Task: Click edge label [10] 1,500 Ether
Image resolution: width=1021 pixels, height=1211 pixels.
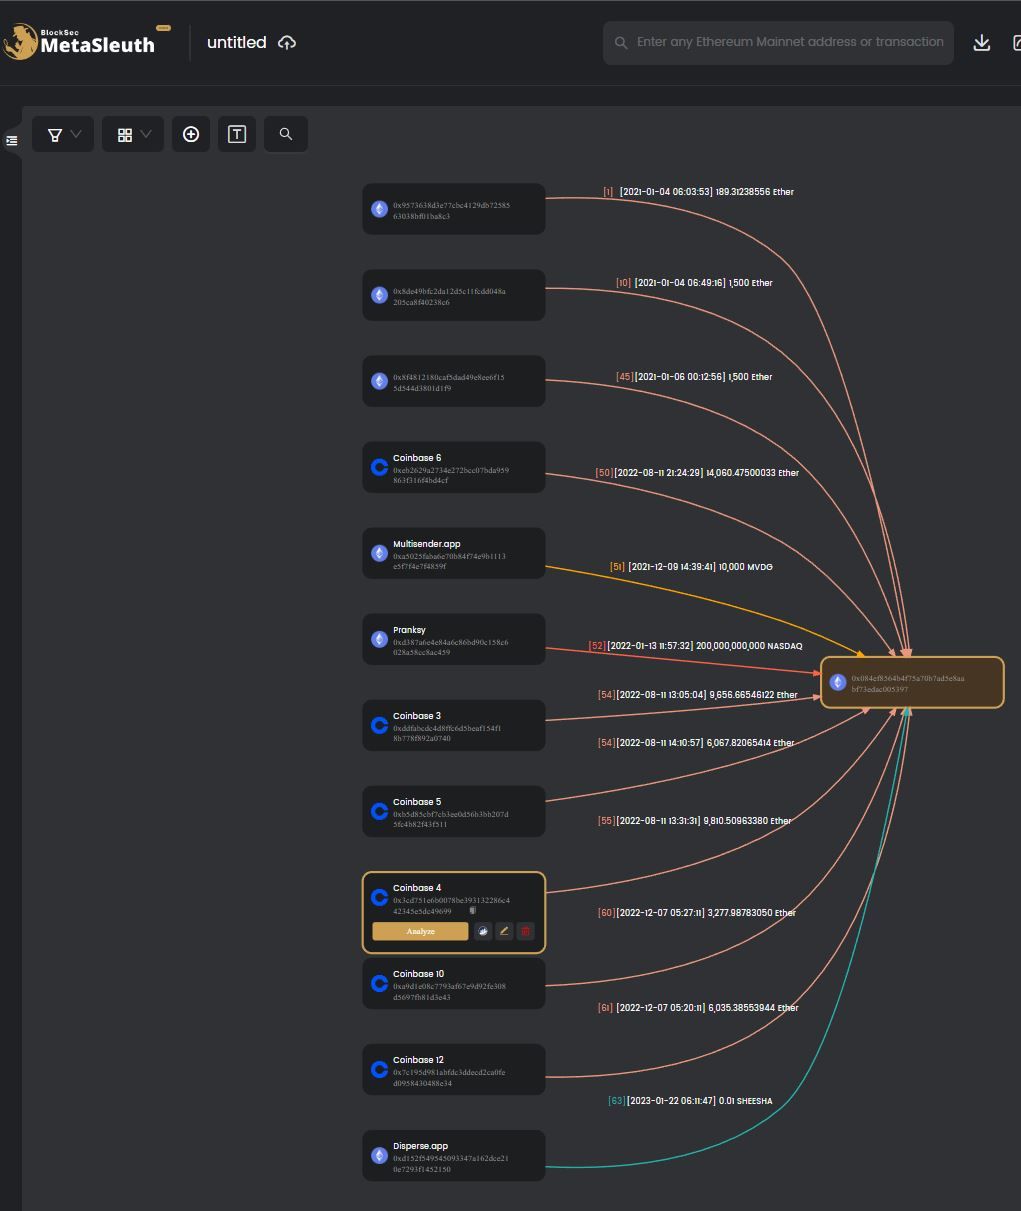Action: tap(694, 283)
